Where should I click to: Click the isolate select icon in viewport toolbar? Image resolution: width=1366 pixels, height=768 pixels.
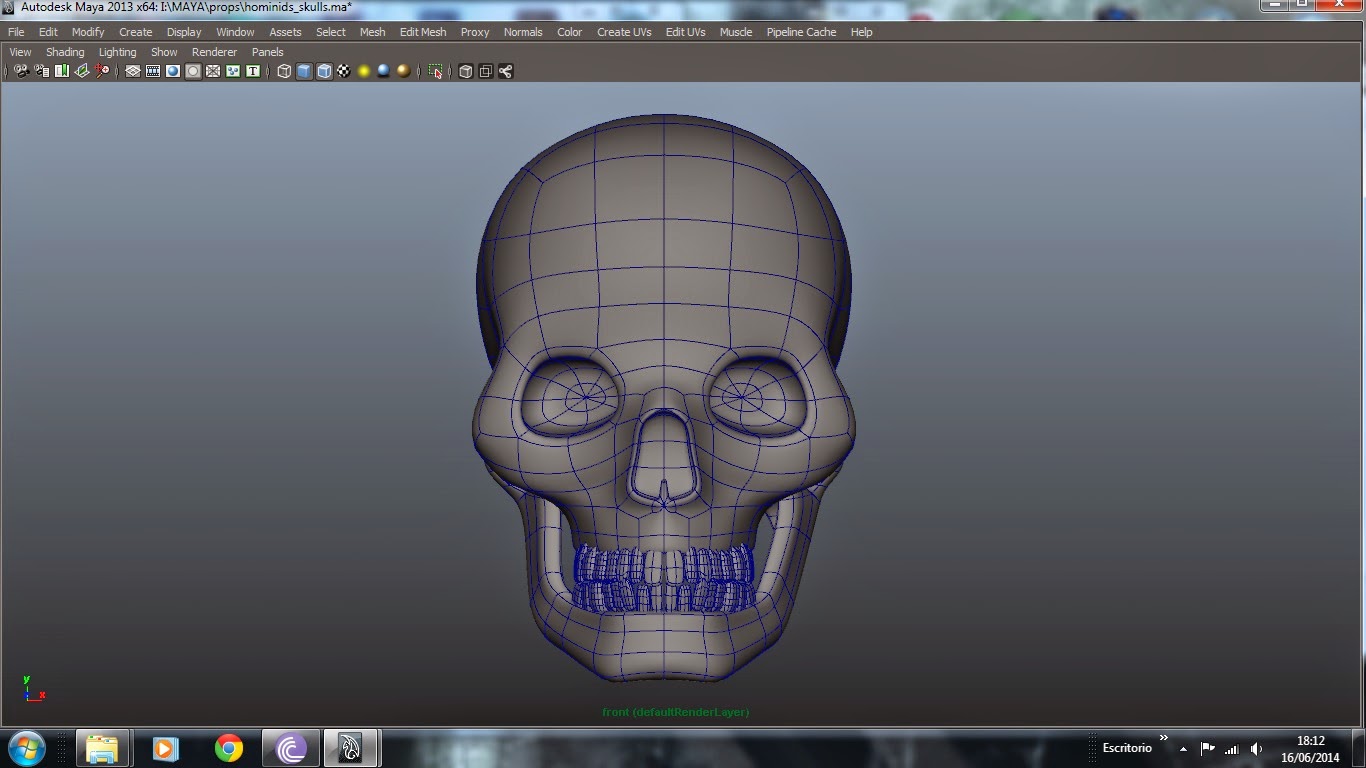coord(437,70)
